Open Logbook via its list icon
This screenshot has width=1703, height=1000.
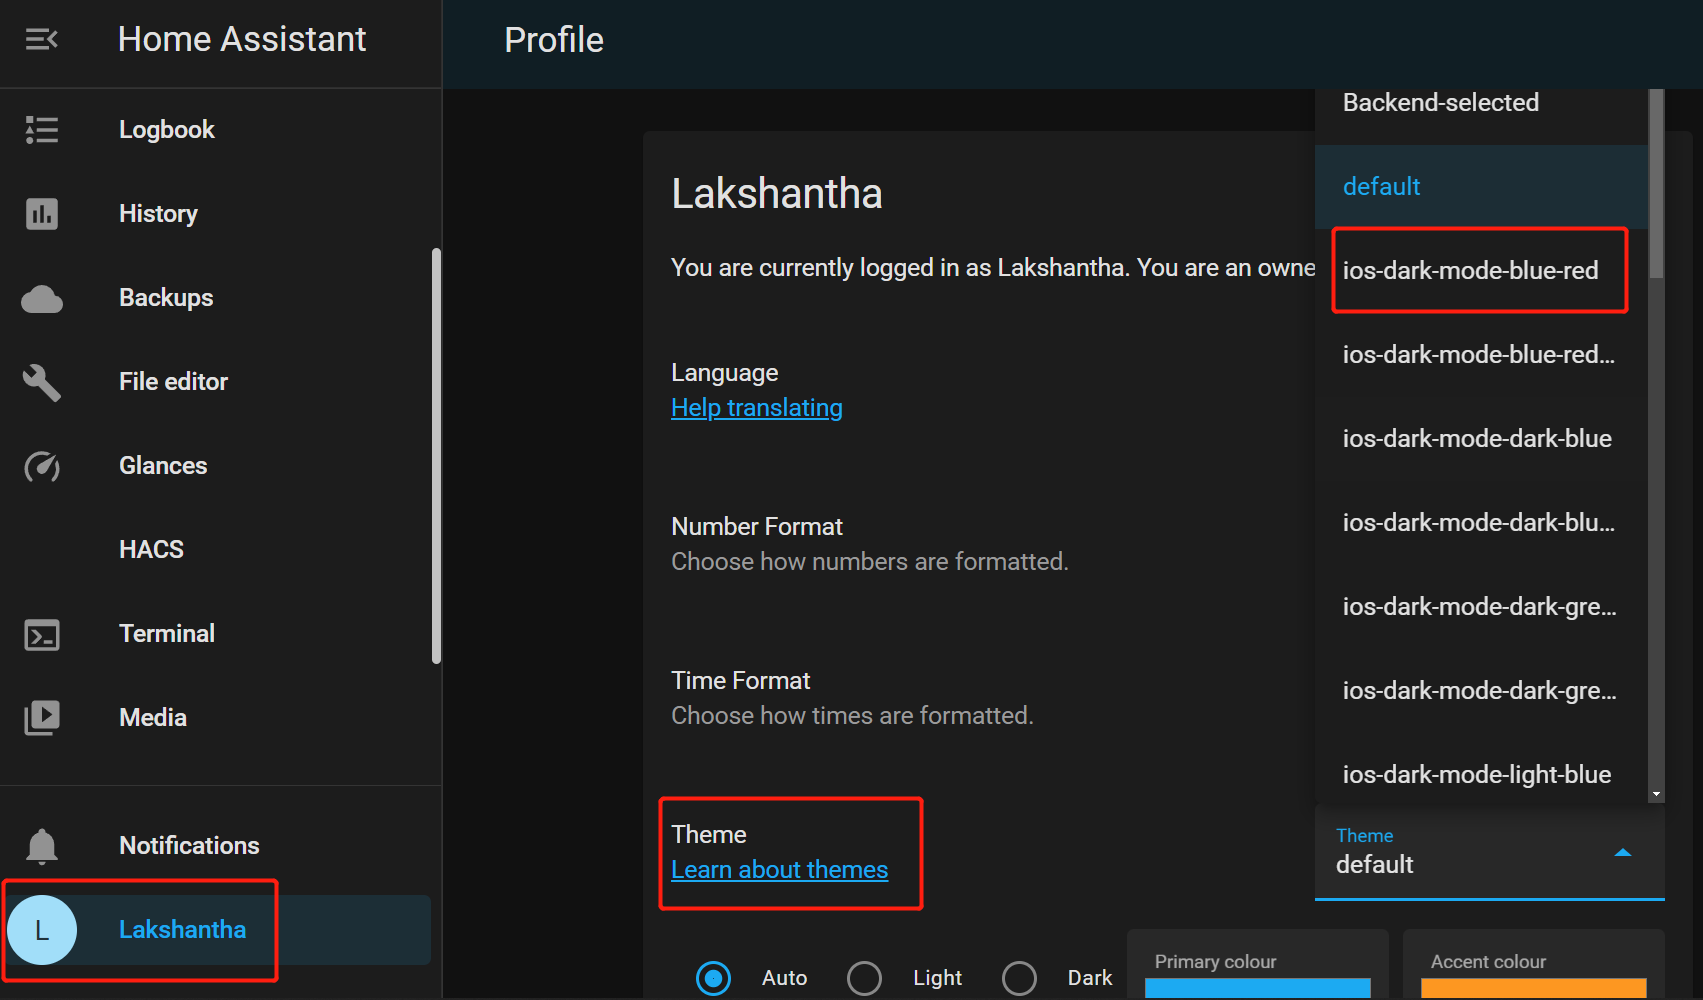41,130
